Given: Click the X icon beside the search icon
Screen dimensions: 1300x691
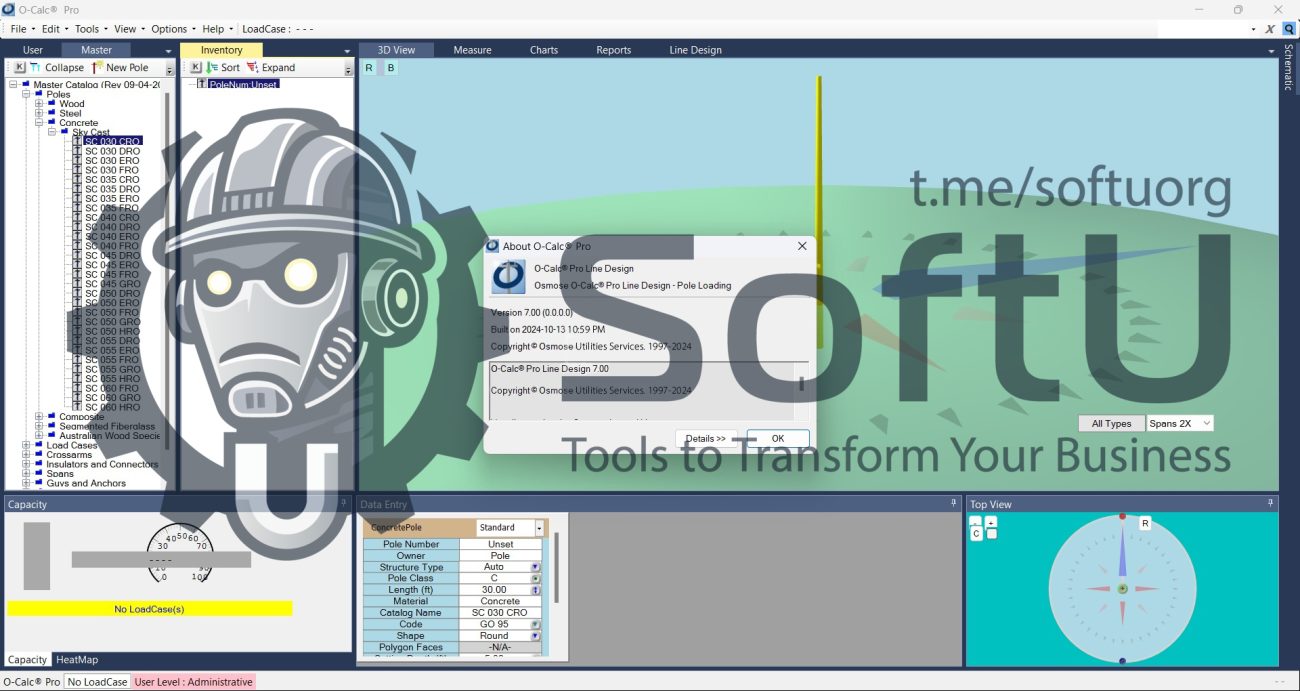Looking at the screenshot, I should pos(1270,29).
